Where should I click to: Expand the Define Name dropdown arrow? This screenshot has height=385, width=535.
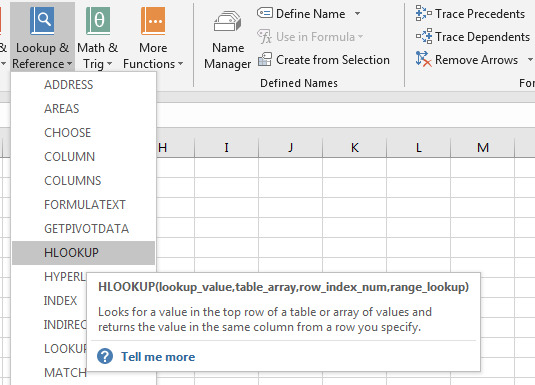pyautogui.click(x=357, y=14)
